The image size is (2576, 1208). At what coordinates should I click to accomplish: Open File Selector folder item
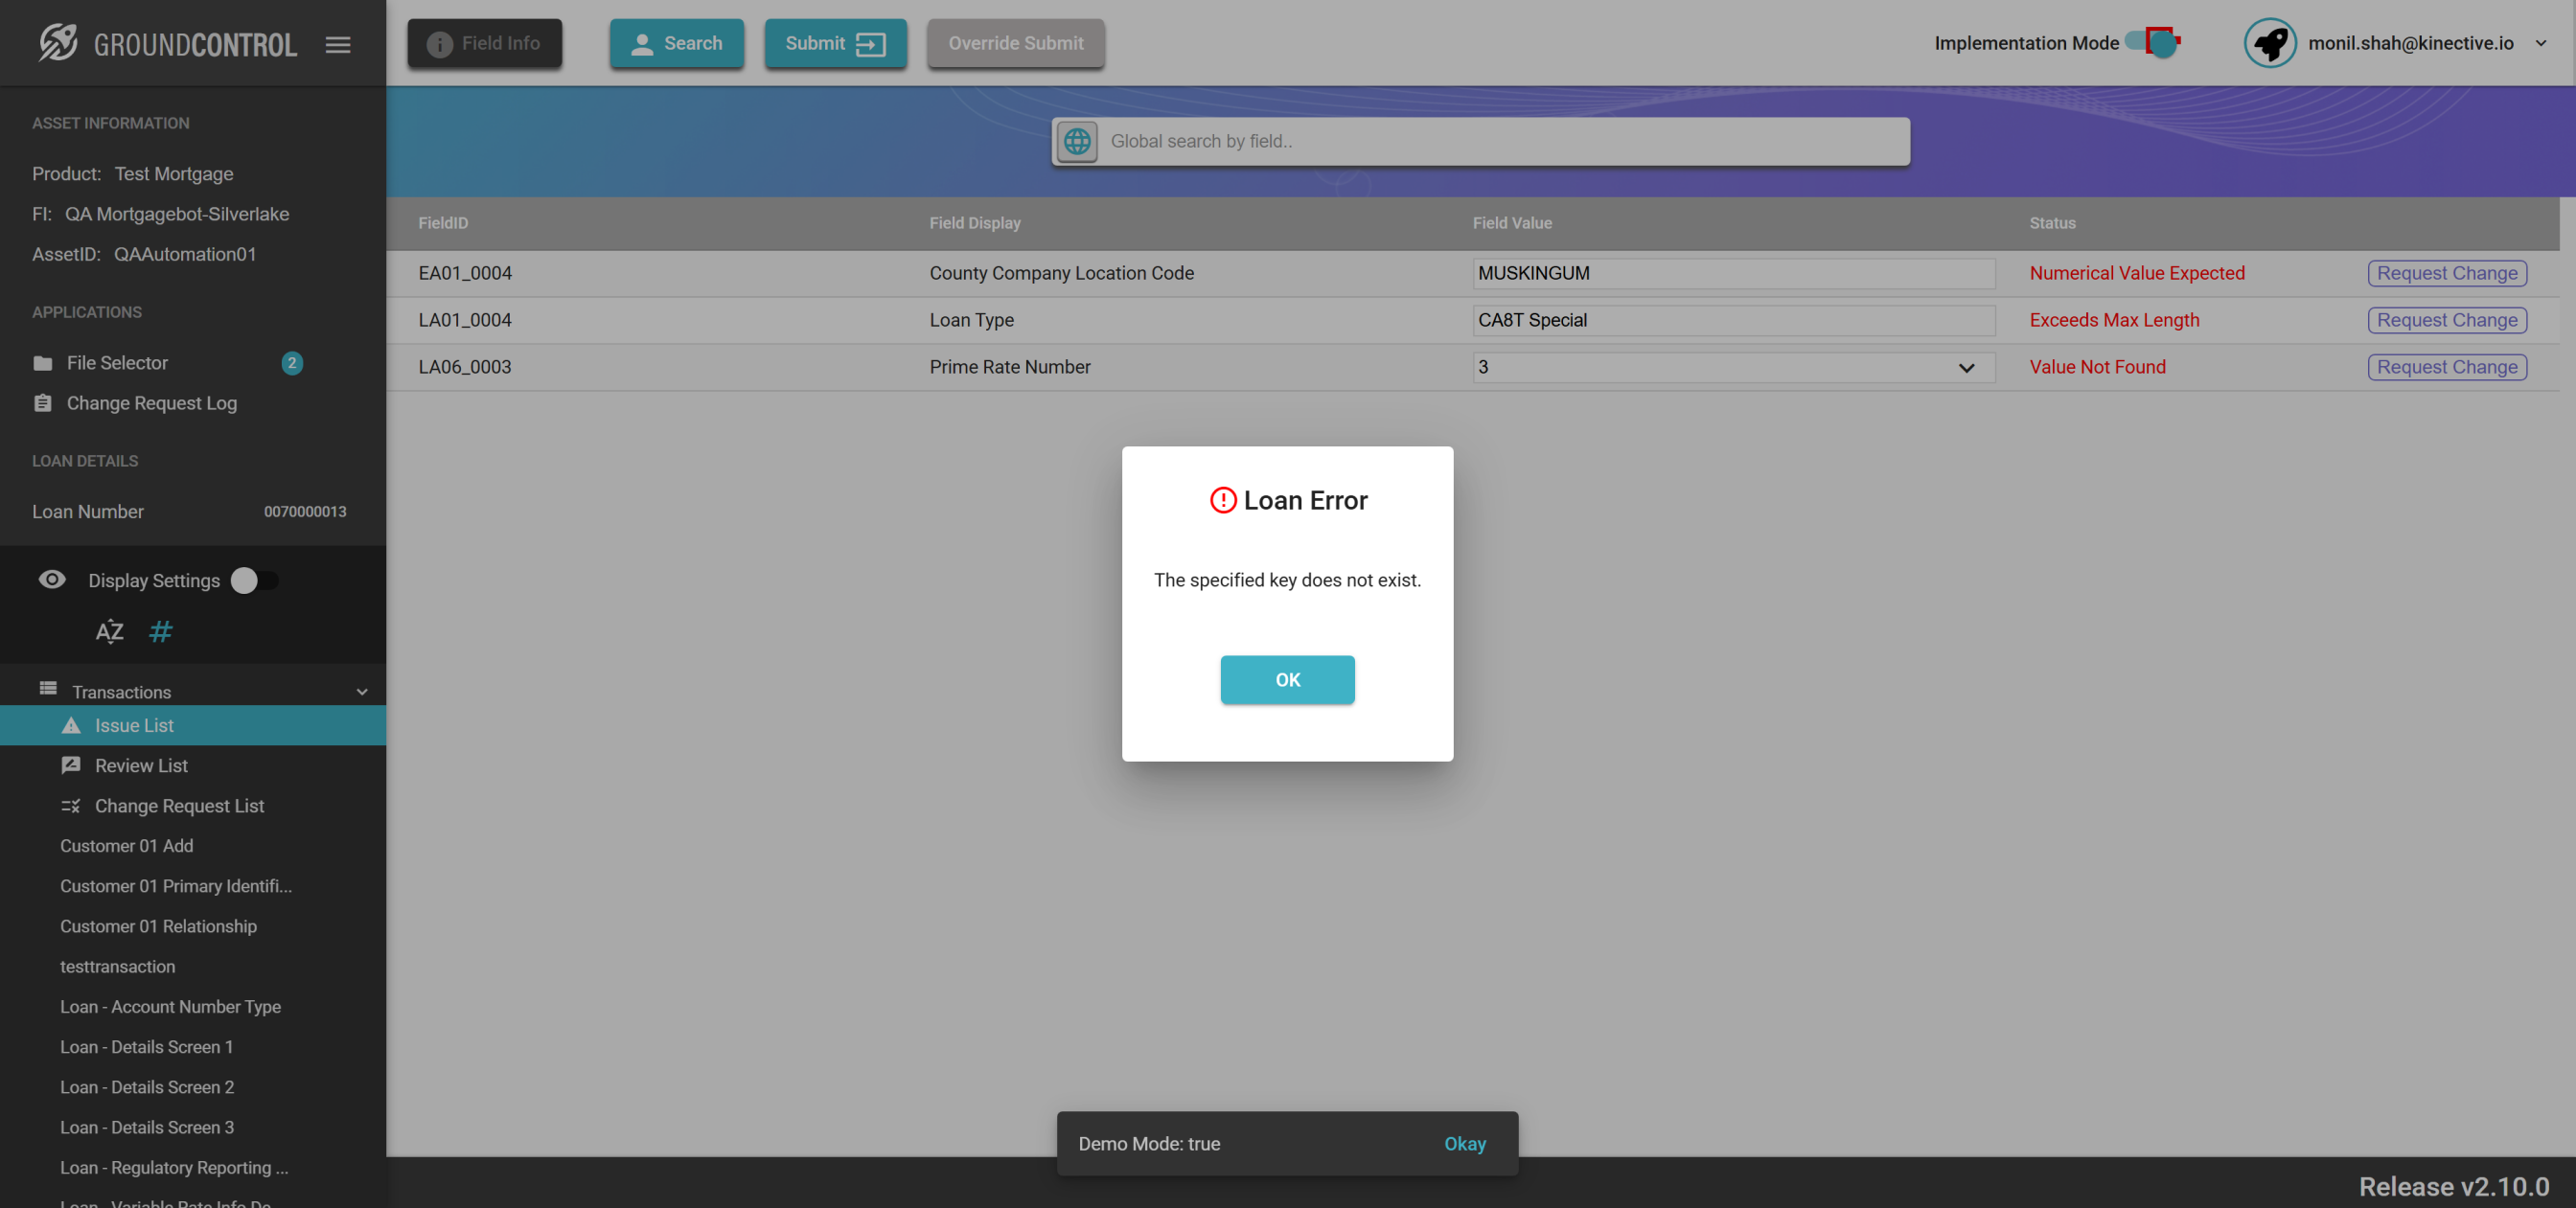[117, 363]
